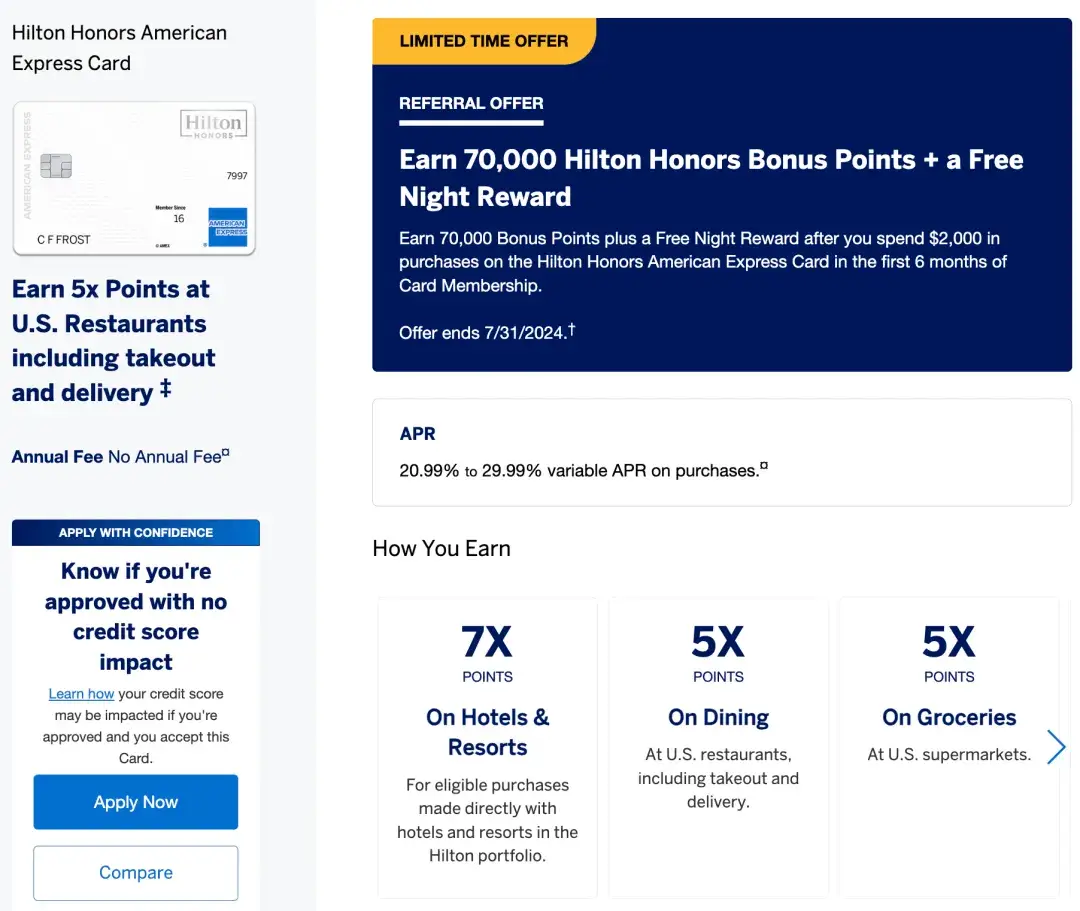Open the Learn how link

(81, 694)
